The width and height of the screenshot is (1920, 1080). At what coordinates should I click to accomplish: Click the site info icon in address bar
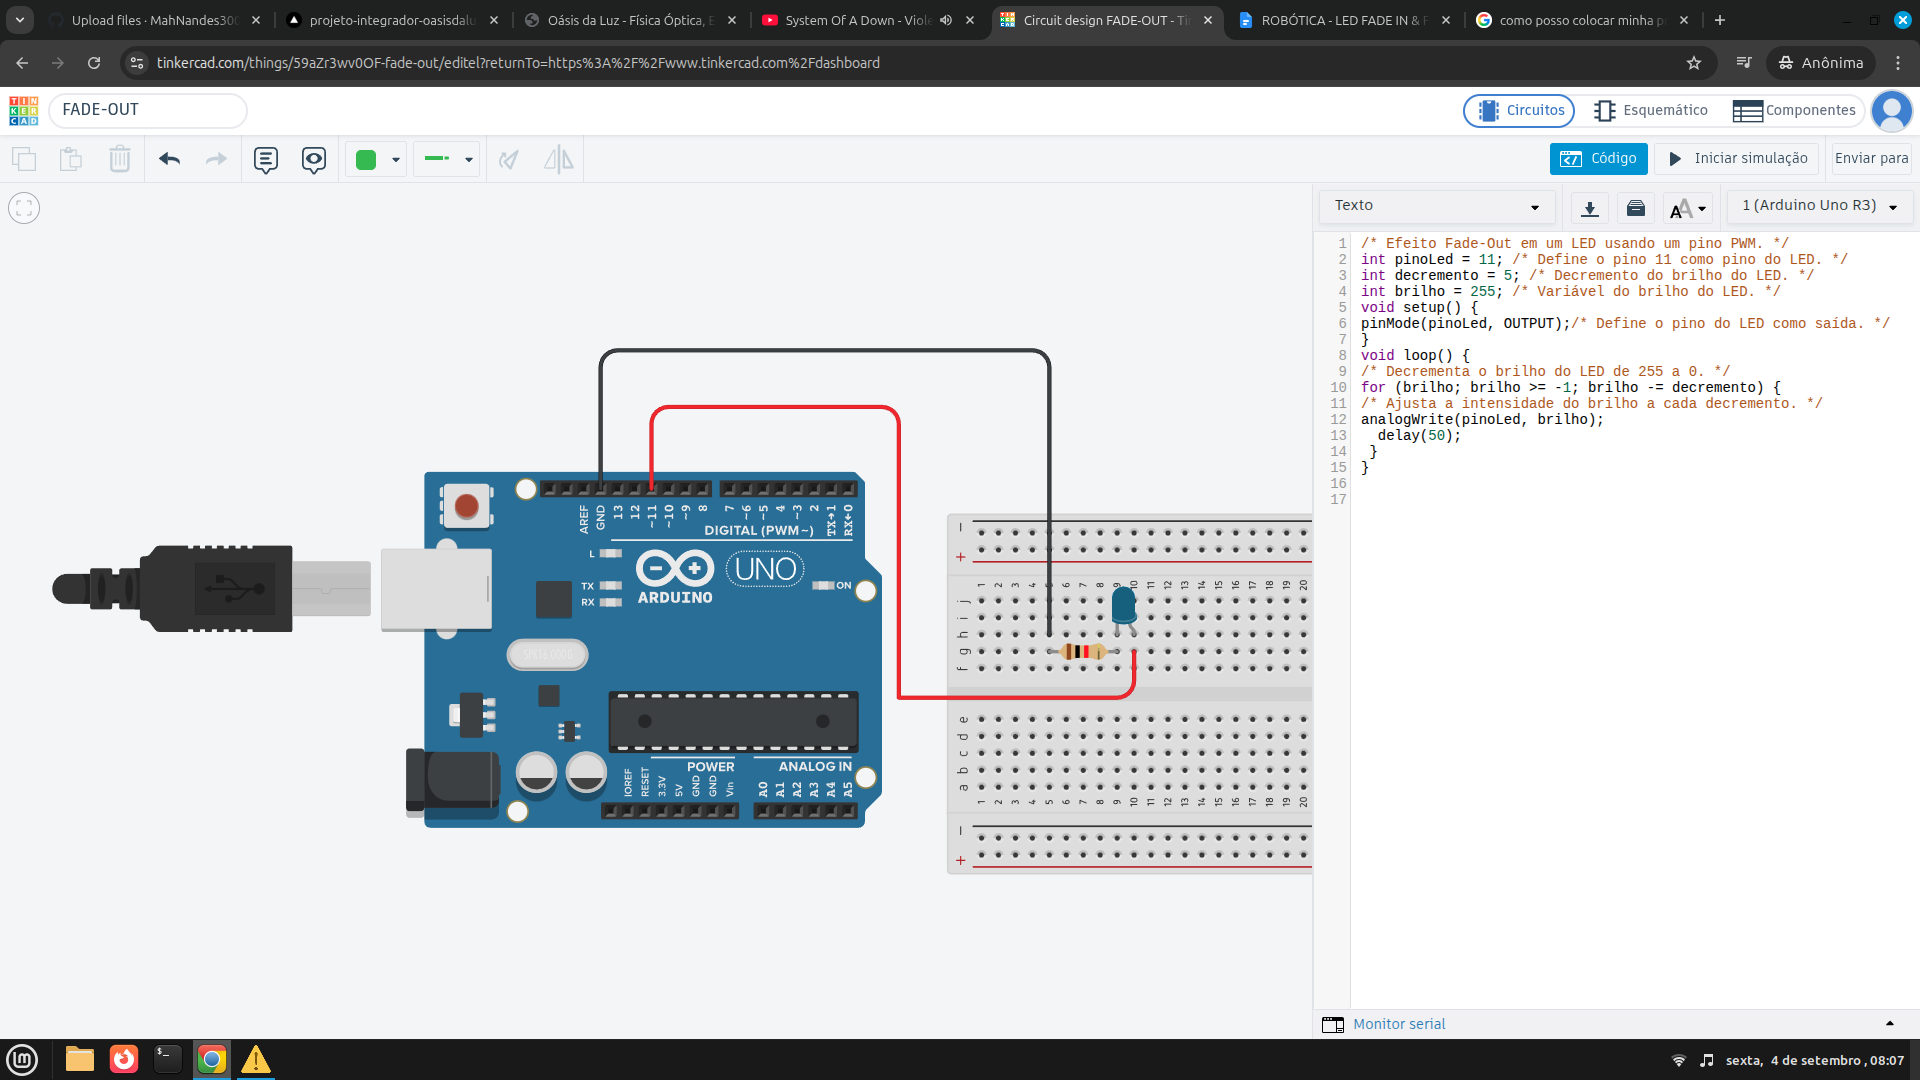[x=138, y=63]
